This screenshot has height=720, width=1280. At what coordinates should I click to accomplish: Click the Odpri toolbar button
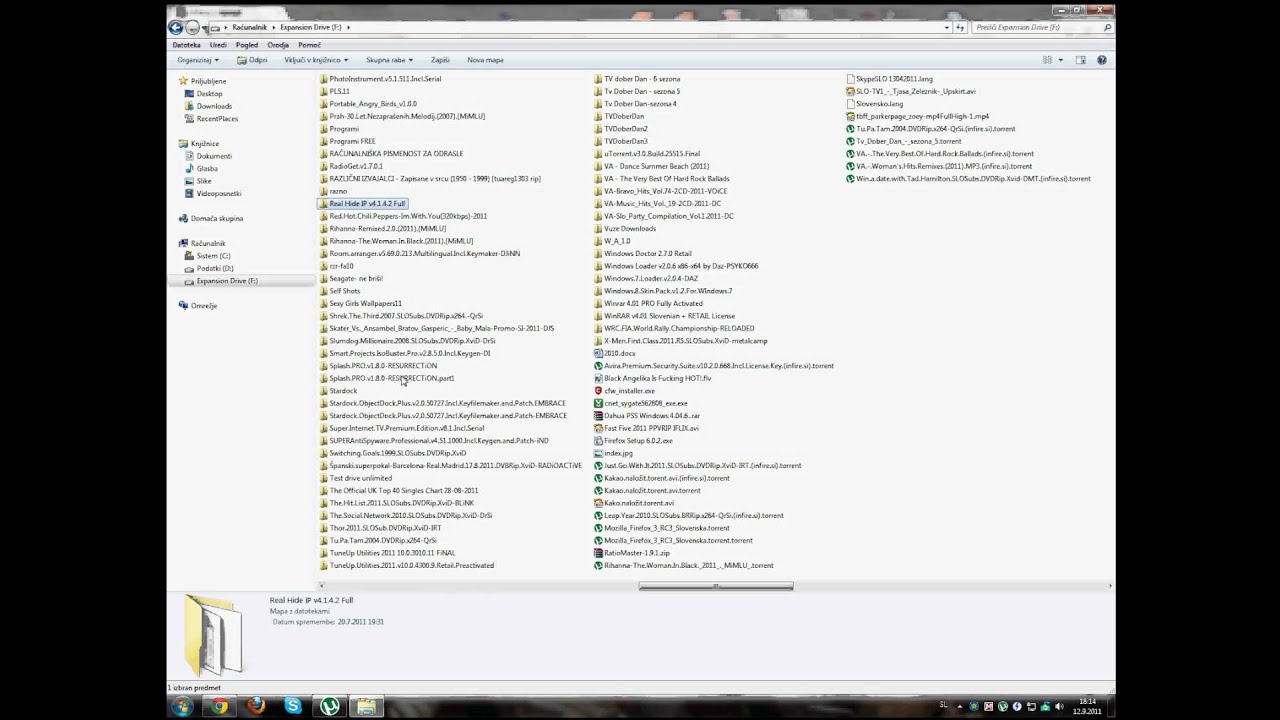(x=252, y=60)
